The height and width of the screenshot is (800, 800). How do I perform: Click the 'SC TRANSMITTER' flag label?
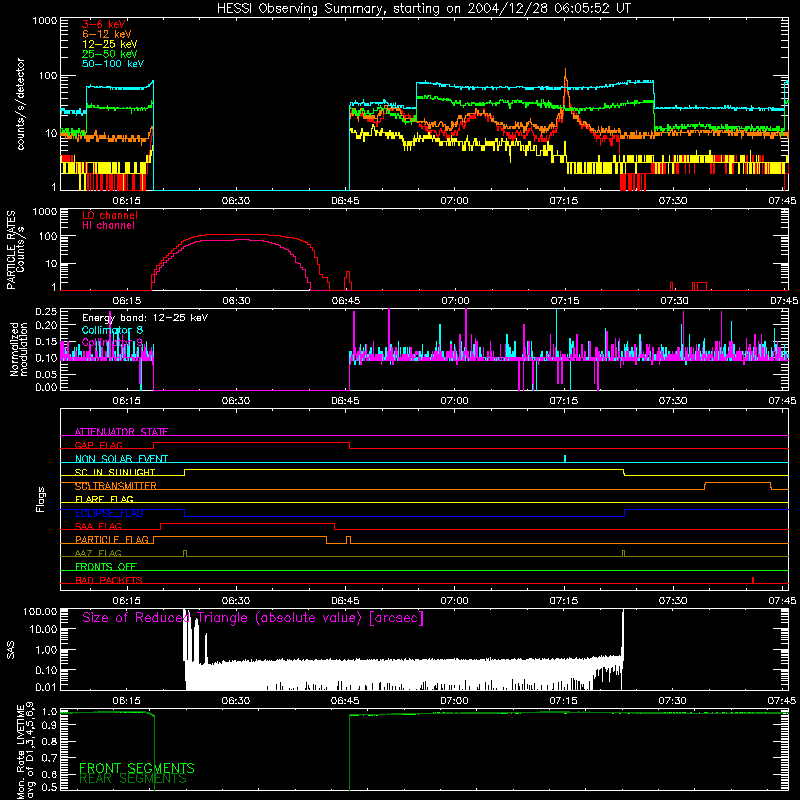point(116,486)
